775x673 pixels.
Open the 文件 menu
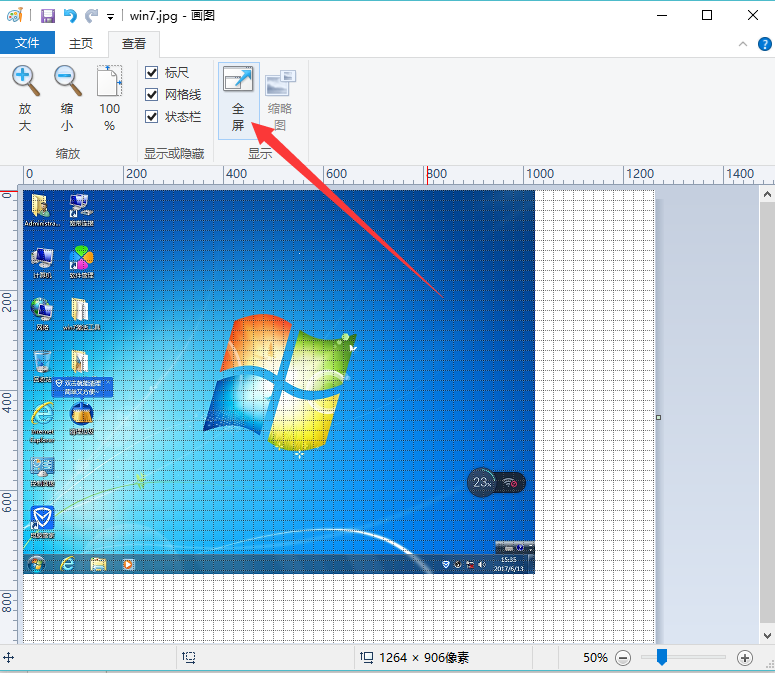[27, 43]
